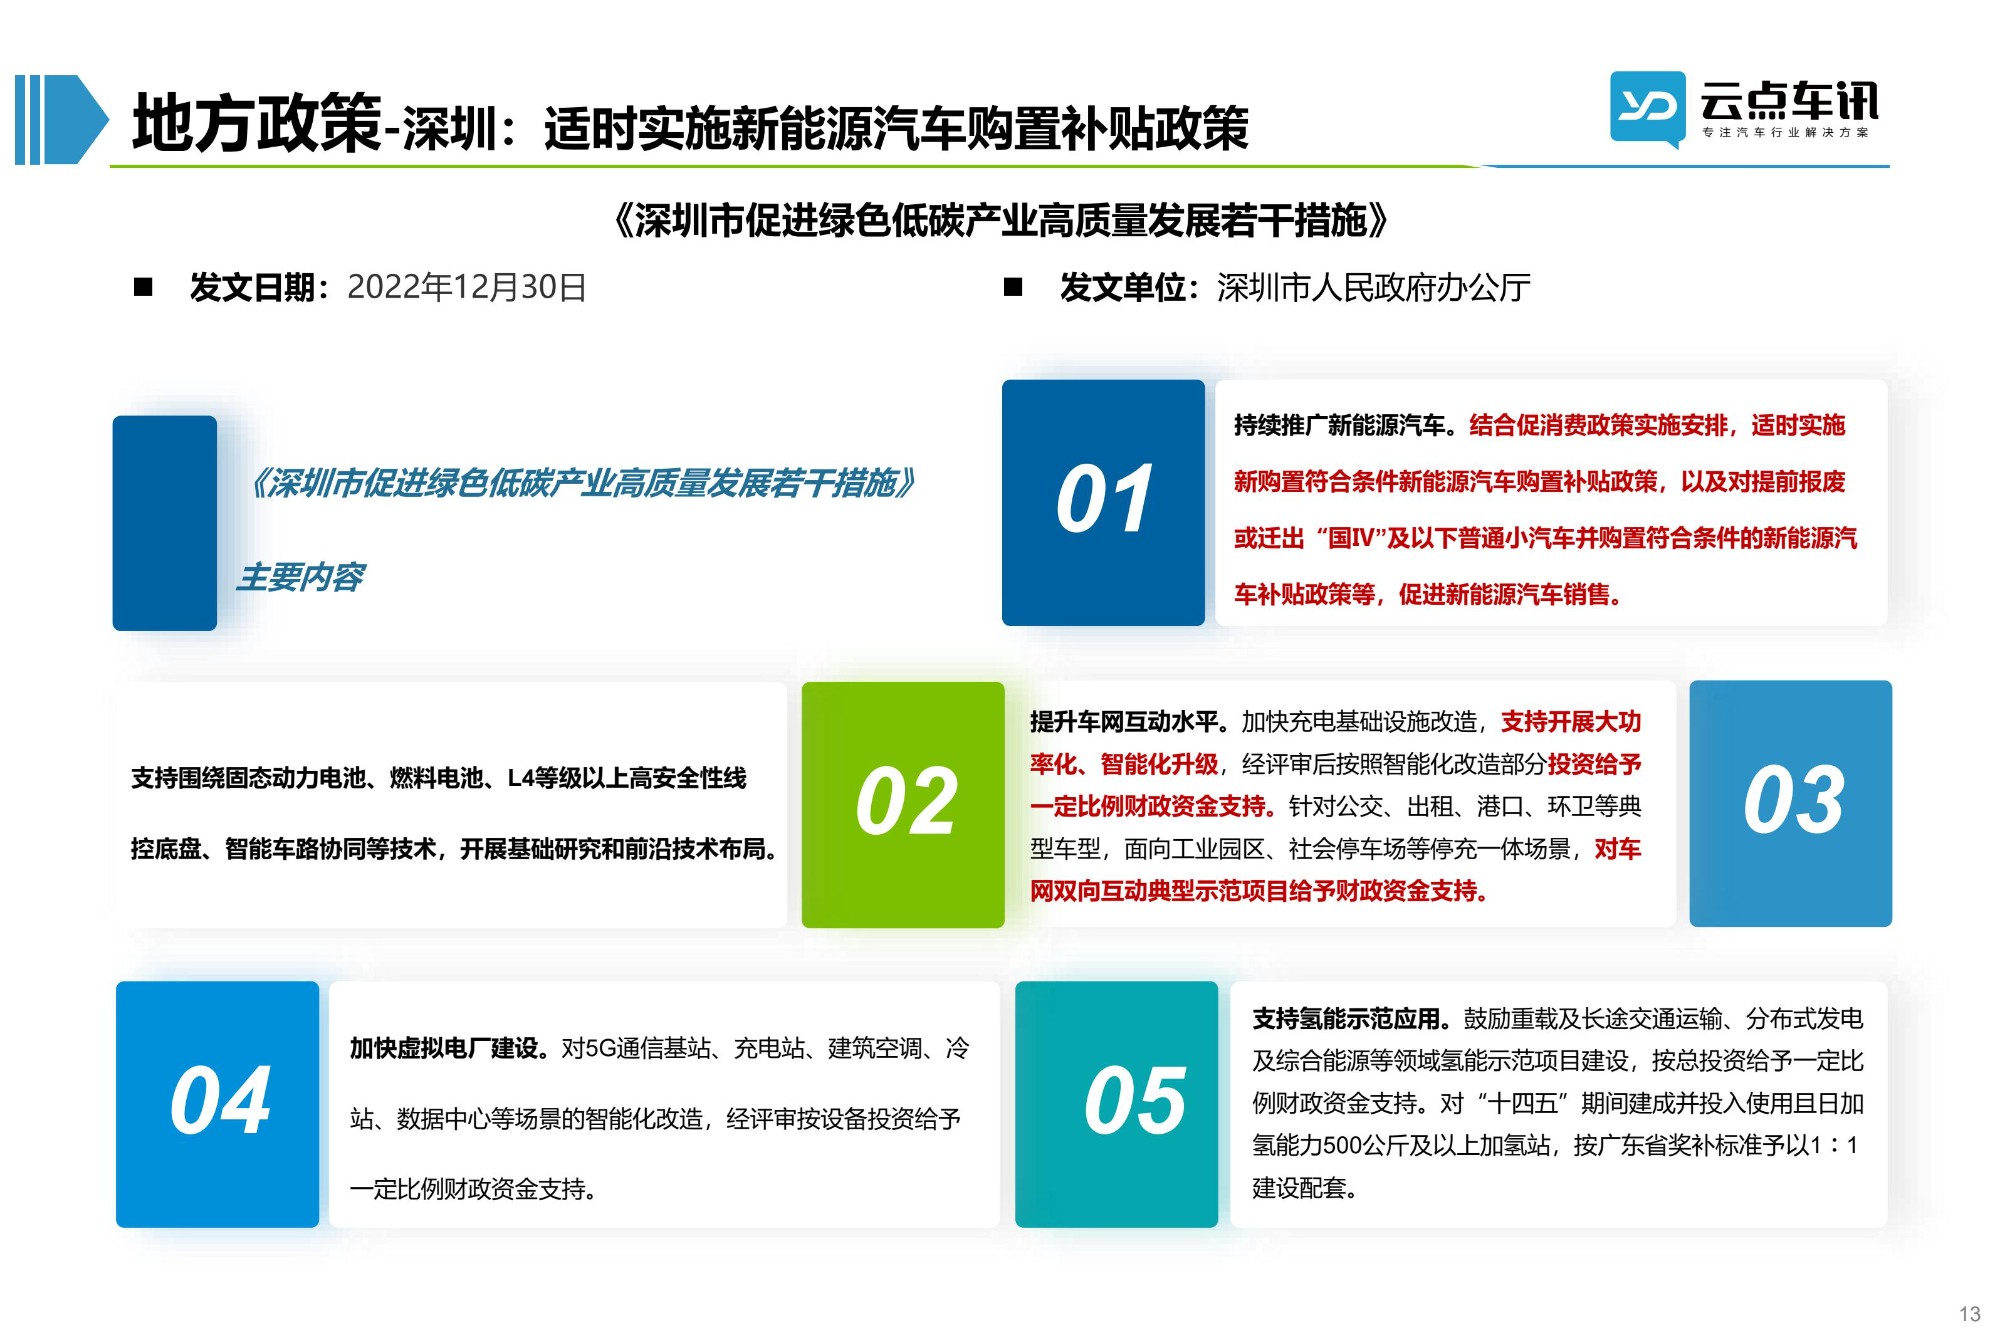Click the 云点车讯 YD logo icon
This screenshot has width=2000, height=1333.
click(1647, 108)
